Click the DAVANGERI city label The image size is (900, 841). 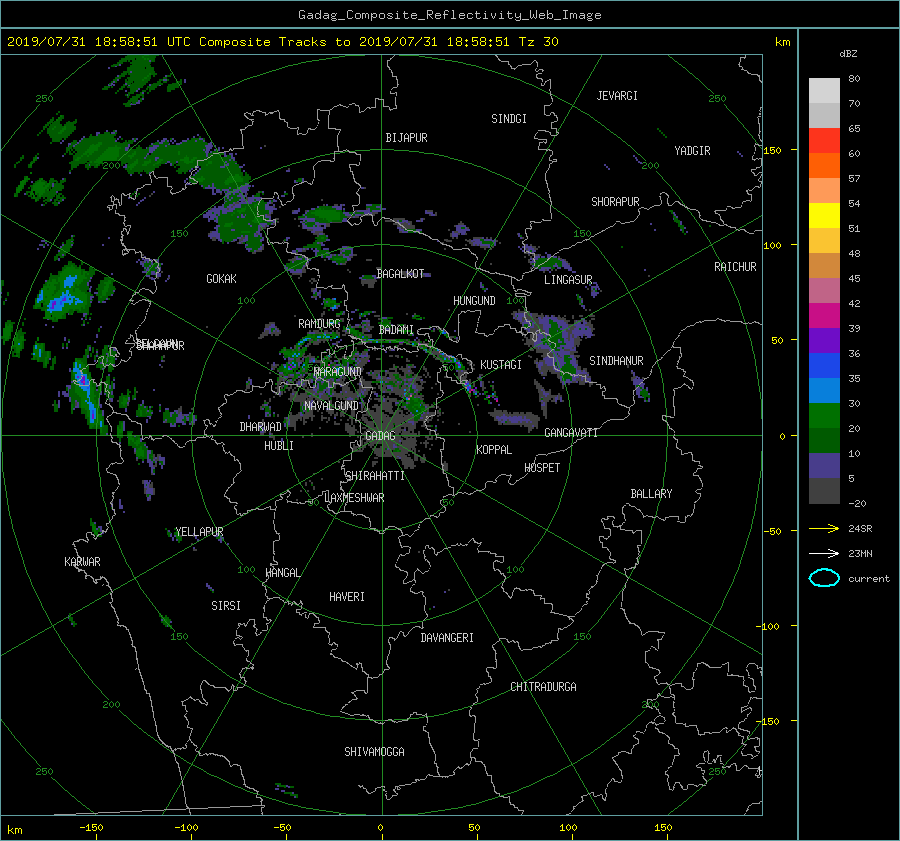click(447, 638)
